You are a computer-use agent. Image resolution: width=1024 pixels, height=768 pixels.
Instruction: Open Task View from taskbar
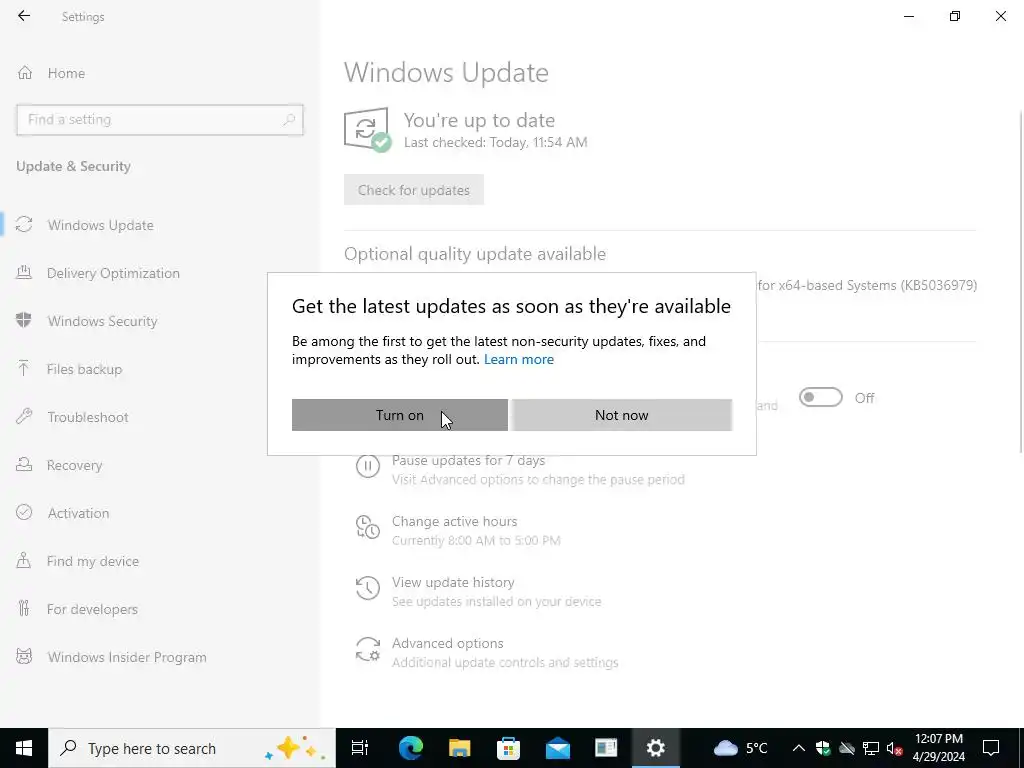tap(360, 748)
